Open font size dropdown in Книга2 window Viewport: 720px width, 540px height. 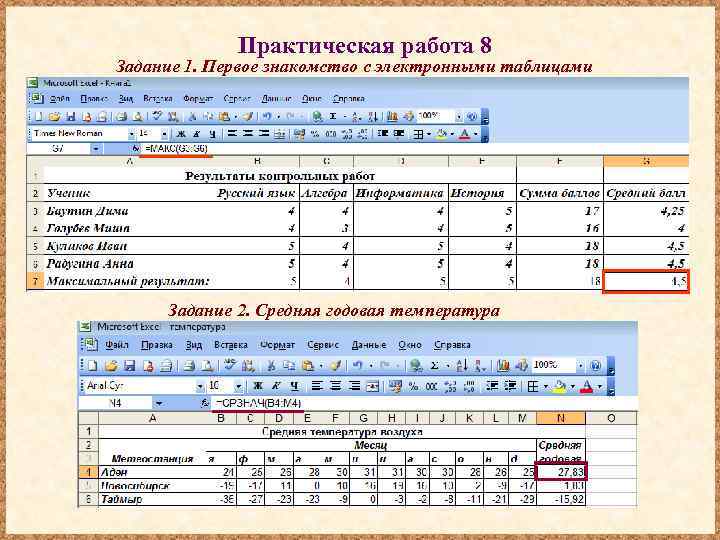[164, 134]
